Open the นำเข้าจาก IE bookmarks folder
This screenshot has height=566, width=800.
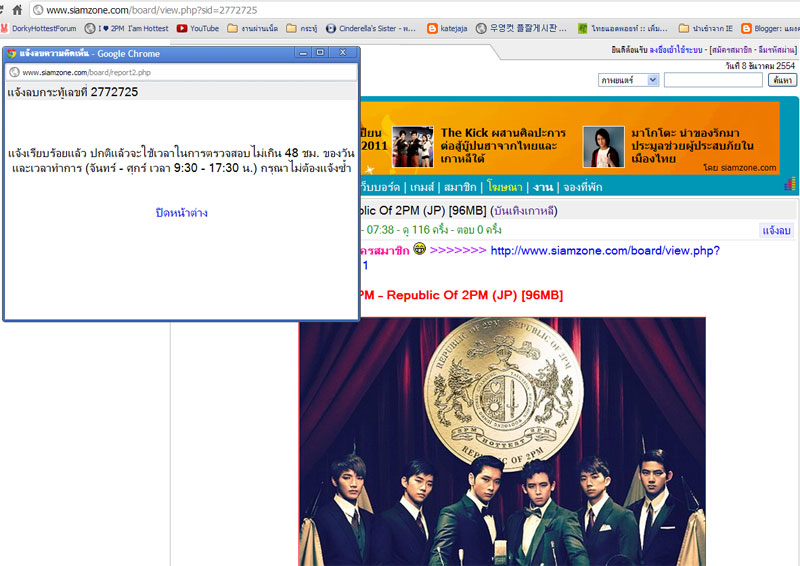coord(706,29)
